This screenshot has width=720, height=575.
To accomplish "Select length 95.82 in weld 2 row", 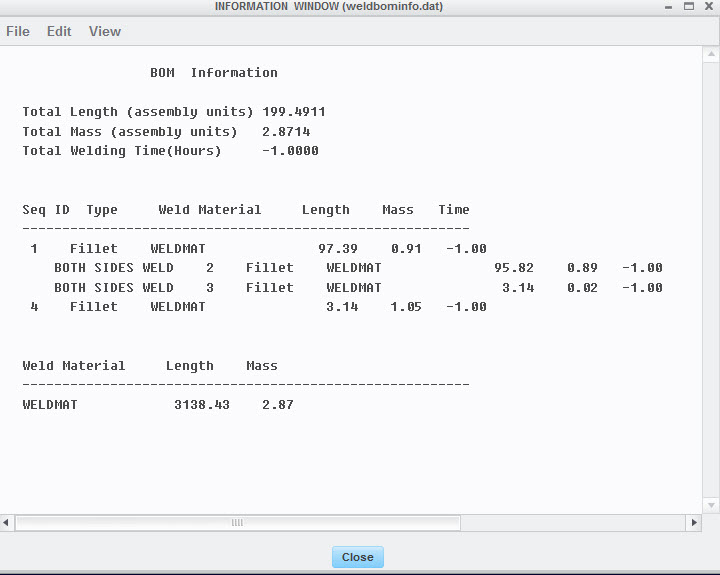I will click(513, 268).
